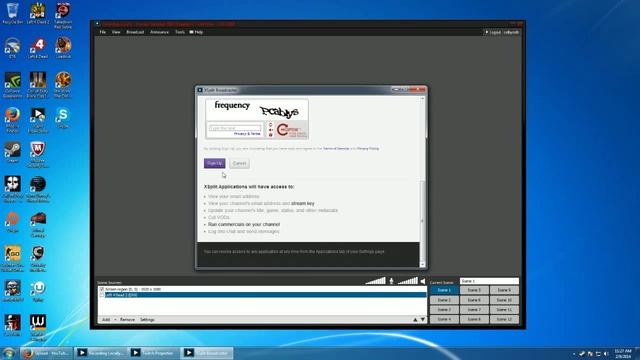Open the GeForce Experience desktop shortcut
The width and height of the screenshot is (640, 360).
[x=12, y=84]
